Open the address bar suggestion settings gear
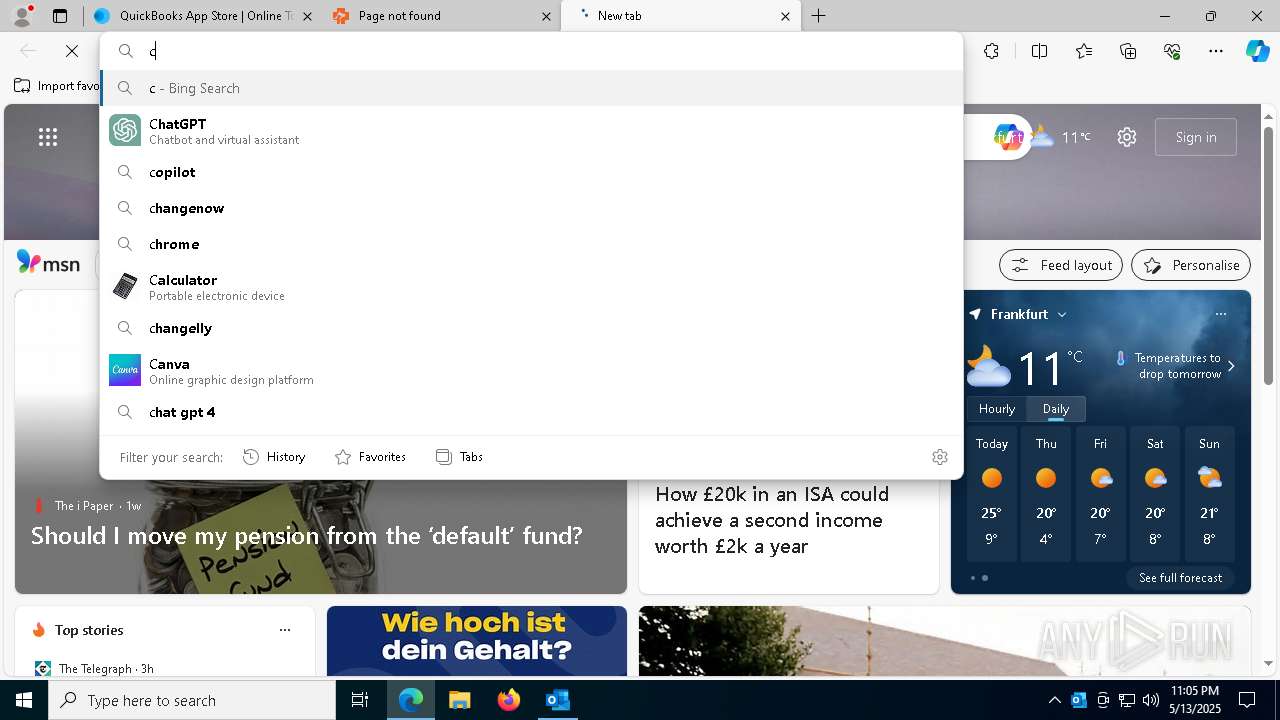Image resolution: width=1280 pixels, height=720 pixels. [939, 457]
